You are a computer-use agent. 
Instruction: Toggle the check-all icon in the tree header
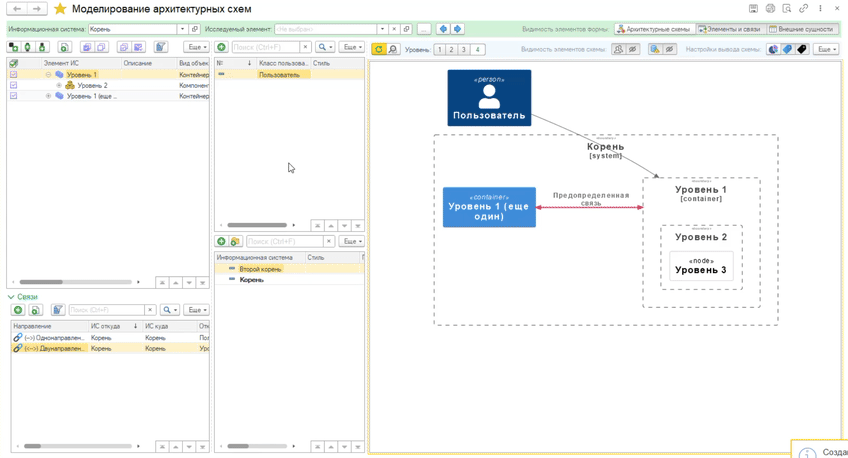[14, 63]
